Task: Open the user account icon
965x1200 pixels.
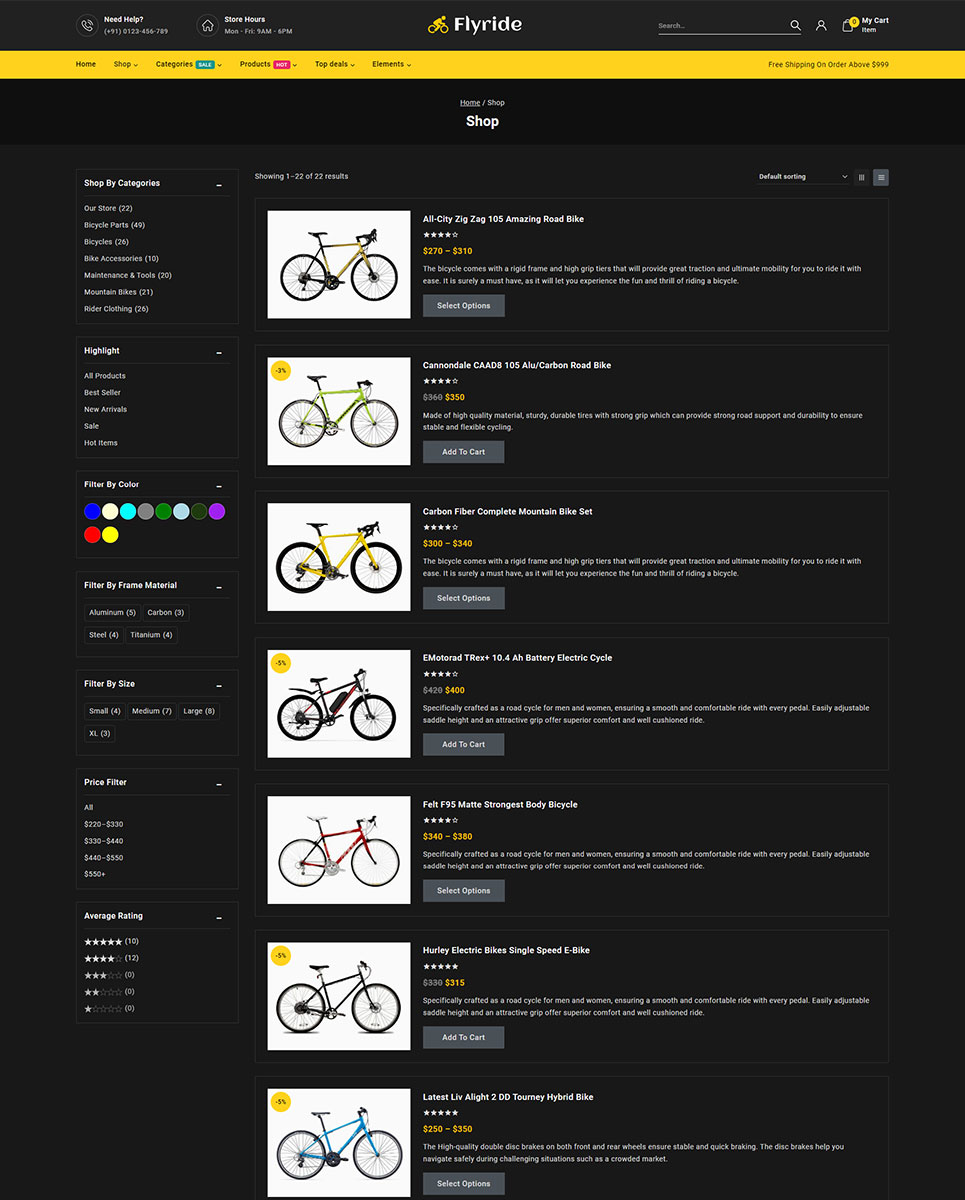Action: 821,26
